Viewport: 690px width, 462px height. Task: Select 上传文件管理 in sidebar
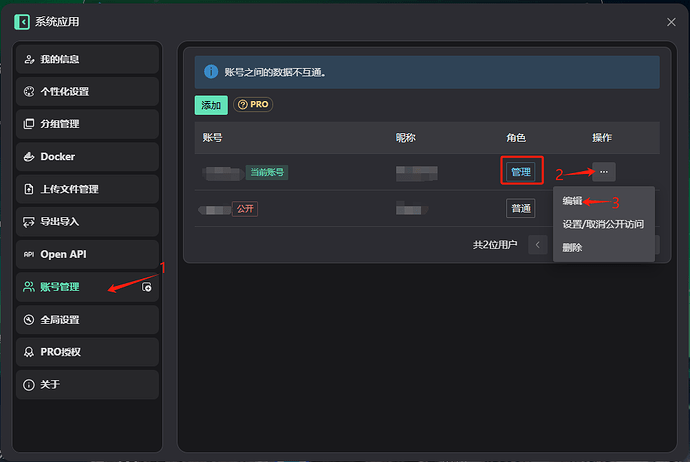pyautogui.click(x=87, y=189)
